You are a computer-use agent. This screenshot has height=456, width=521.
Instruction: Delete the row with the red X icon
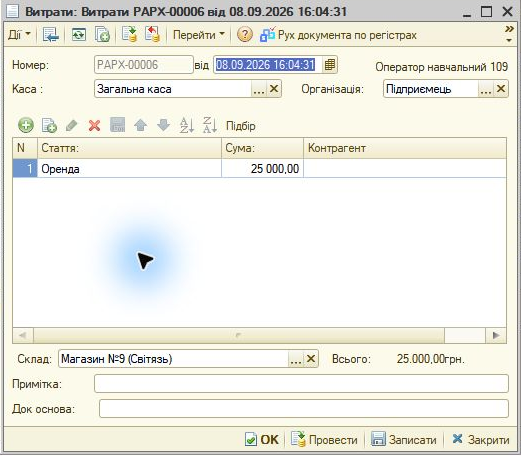tap(95, 125)
